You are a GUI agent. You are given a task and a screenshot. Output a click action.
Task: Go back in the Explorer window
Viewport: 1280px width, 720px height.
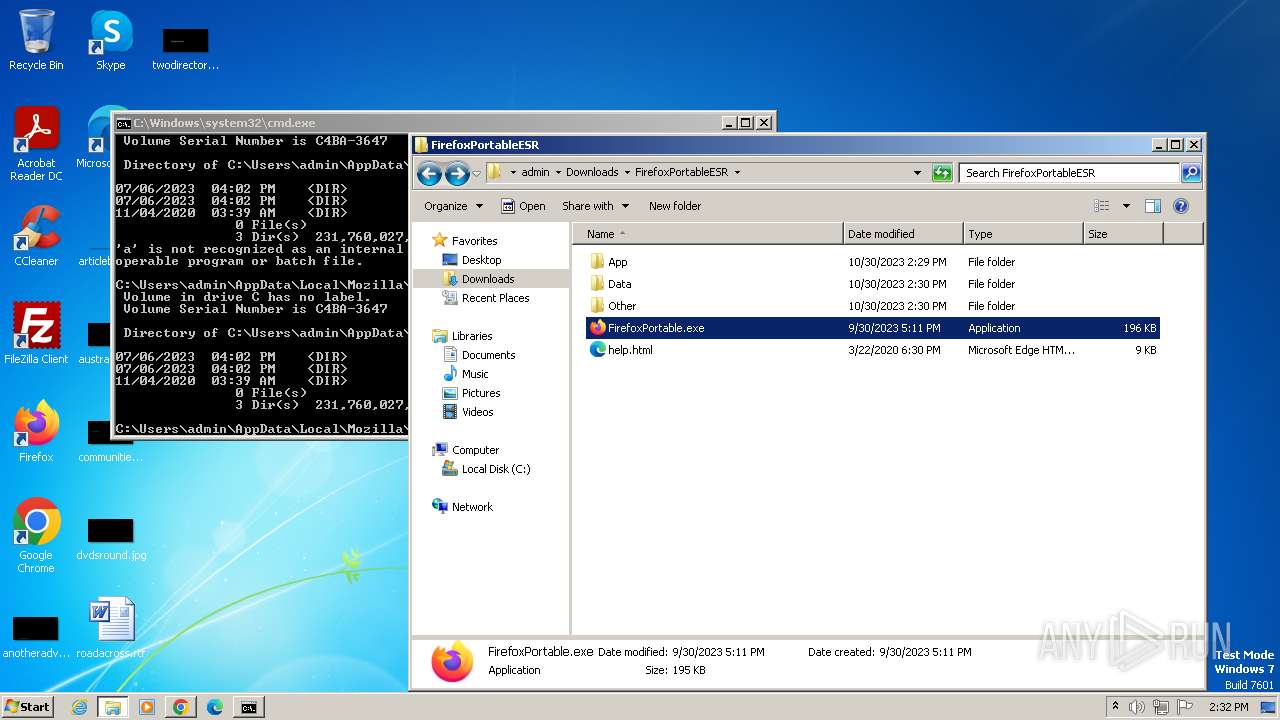(430, 173)
